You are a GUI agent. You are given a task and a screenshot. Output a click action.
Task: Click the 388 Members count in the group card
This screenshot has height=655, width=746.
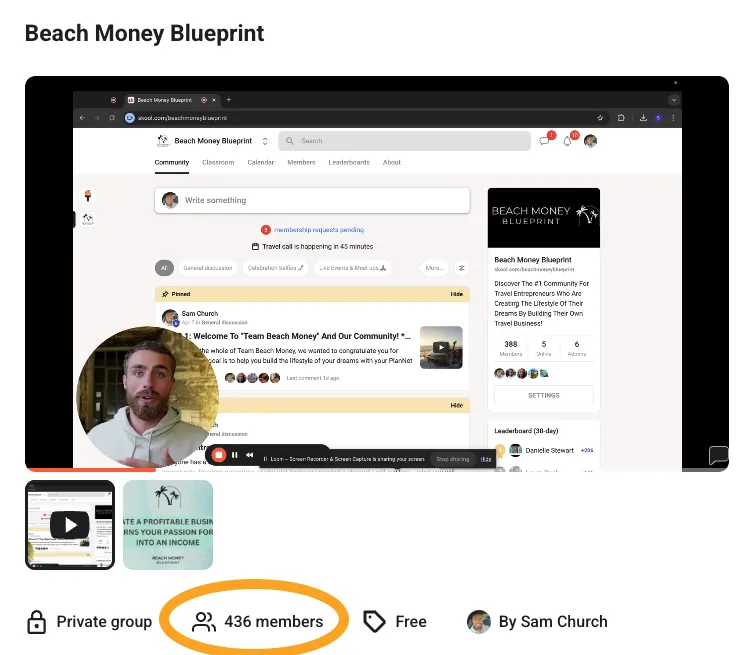(510, 348)
